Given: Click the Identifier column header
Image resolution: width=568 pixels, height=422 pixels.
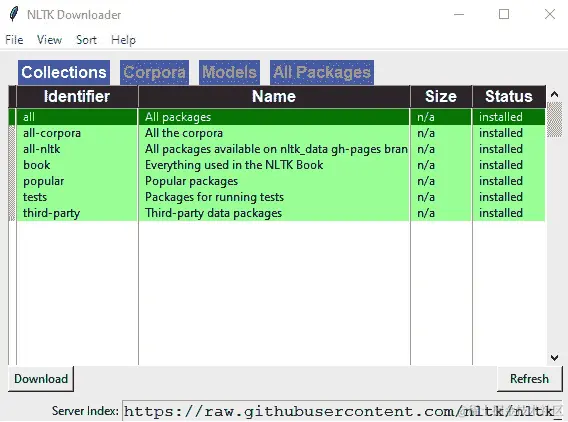Looking at the screenshot, I should pyautogui.click(x=77, y=96).
